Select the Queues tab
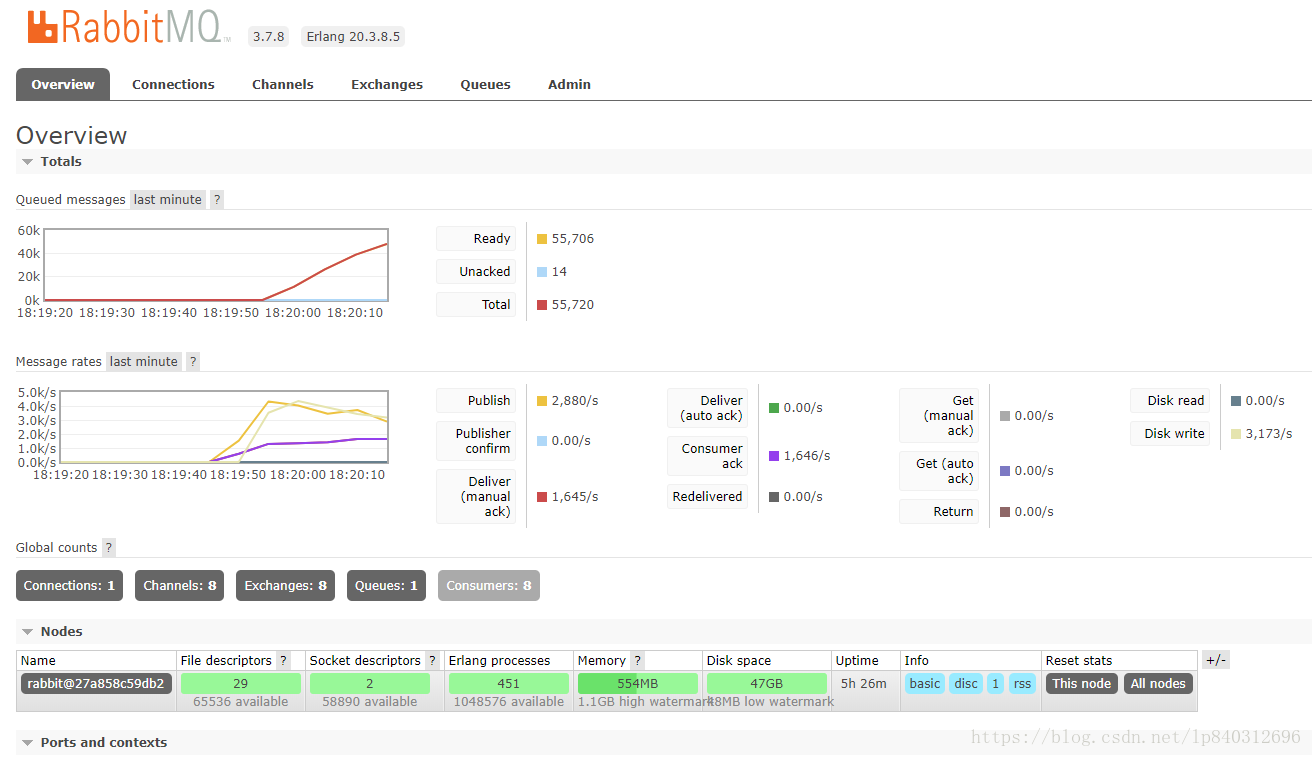This screenshot has width=1312, height=757. (486, 84)
